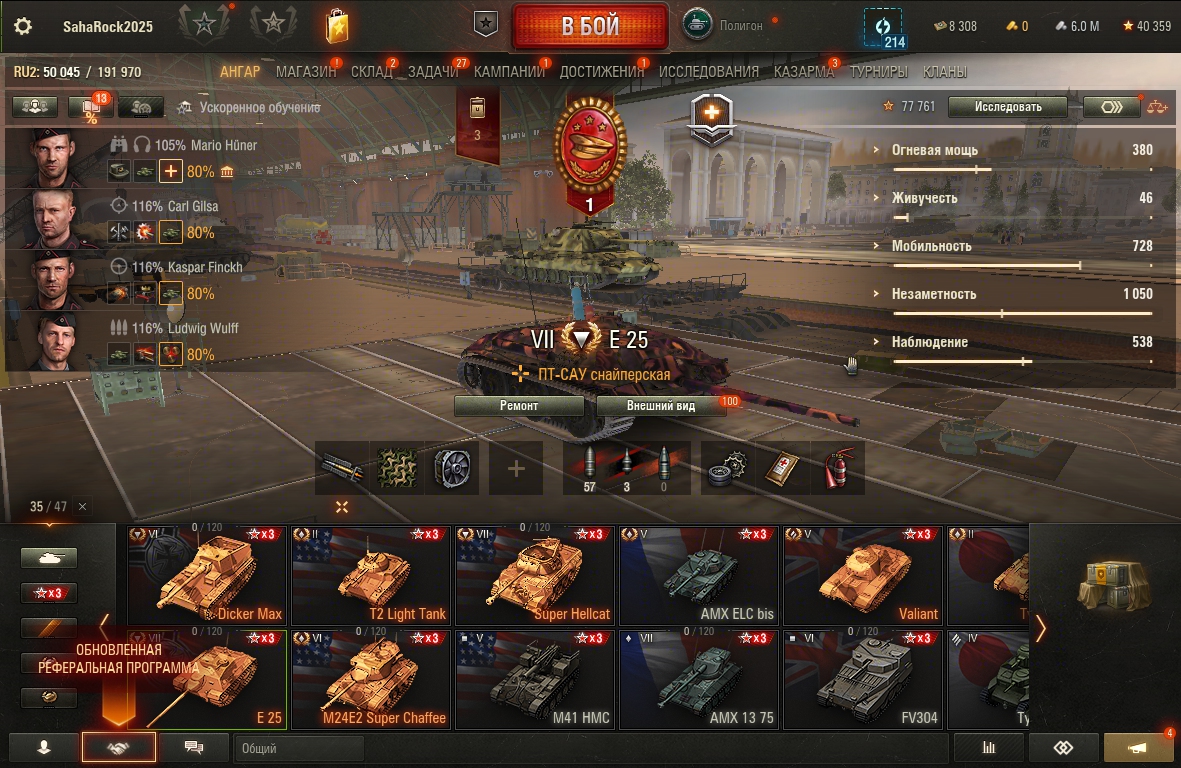Click the Исследовать button

(1008, 107)
